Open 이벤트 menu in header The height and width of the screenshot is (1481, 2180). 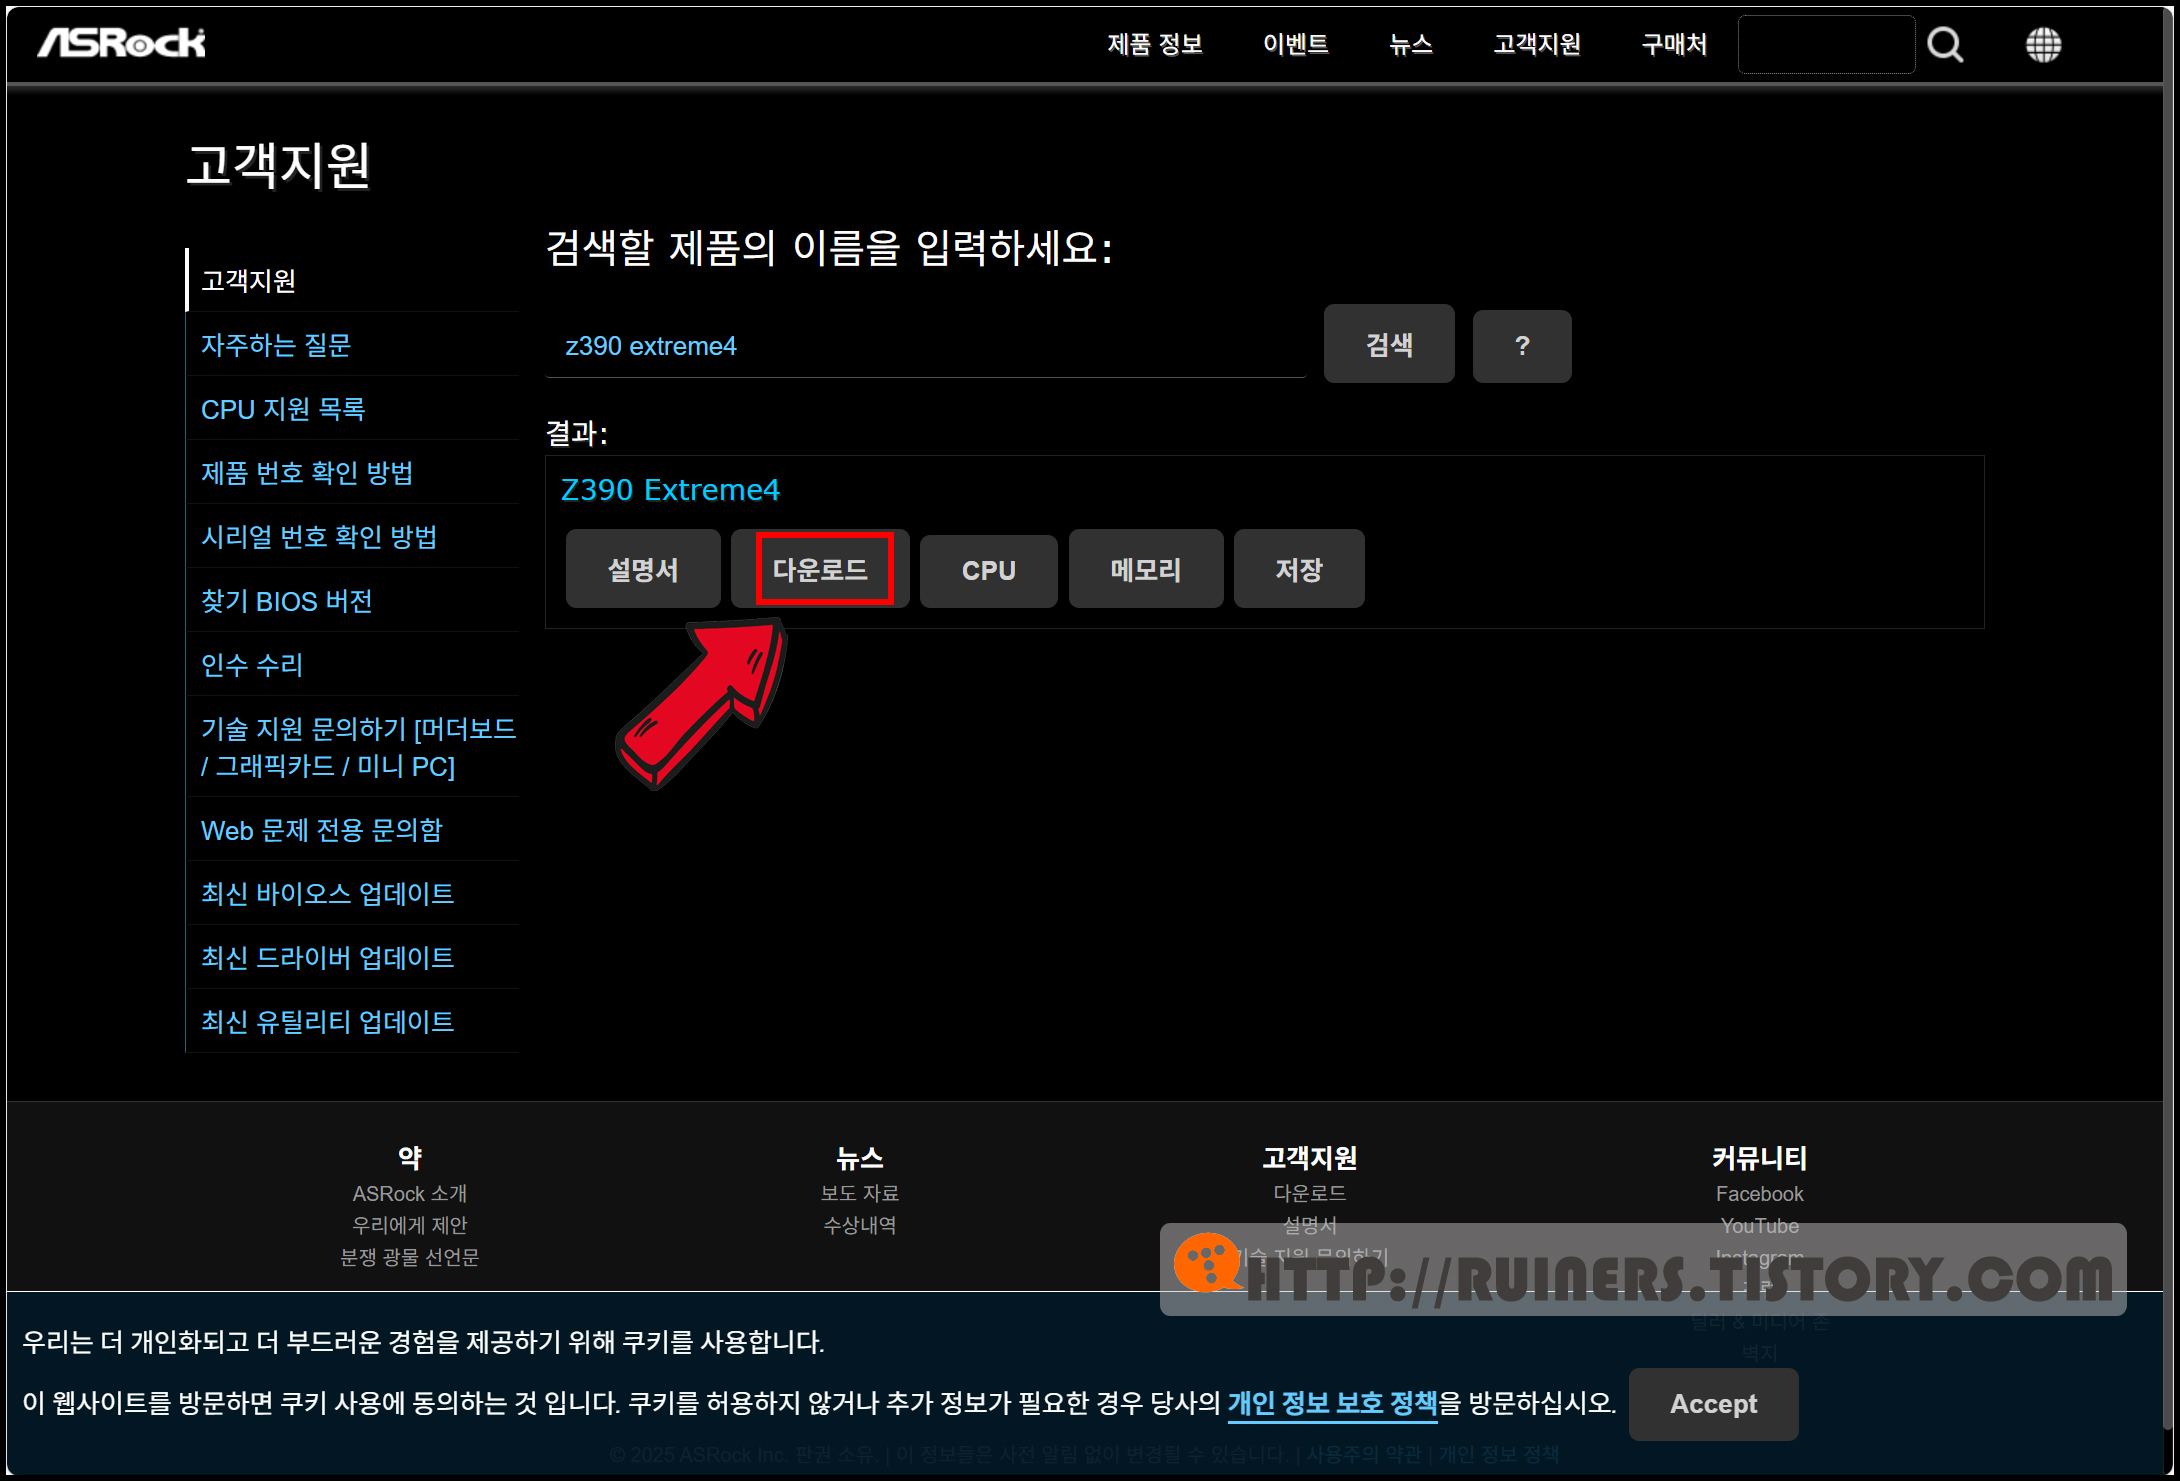(x=1295, y=44)
